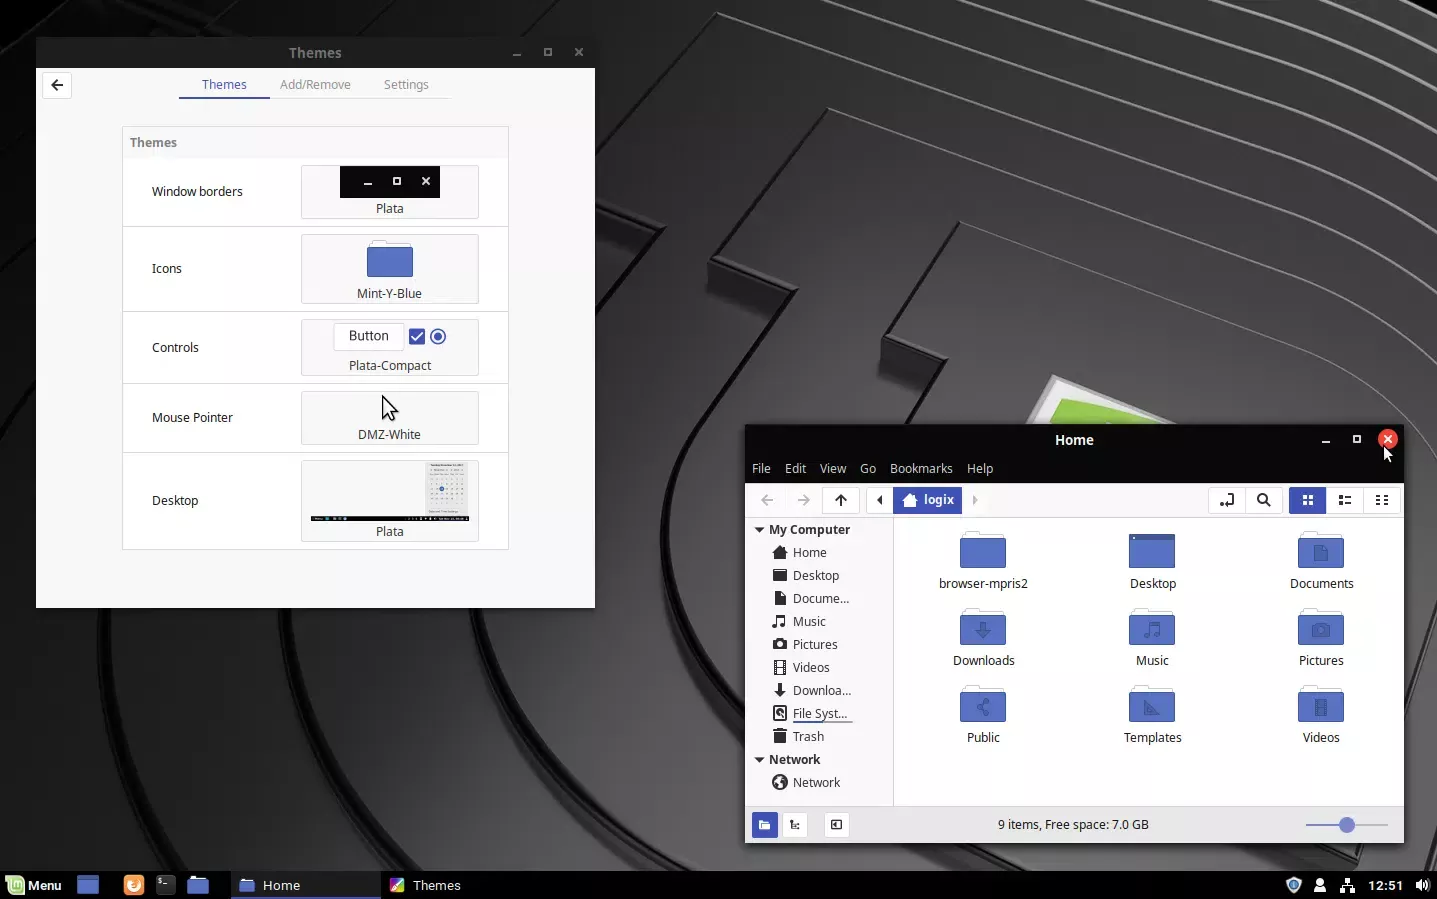Toggle location entry in file manager toolbar
The image size is (1437, 899).
click(1227, 500)
